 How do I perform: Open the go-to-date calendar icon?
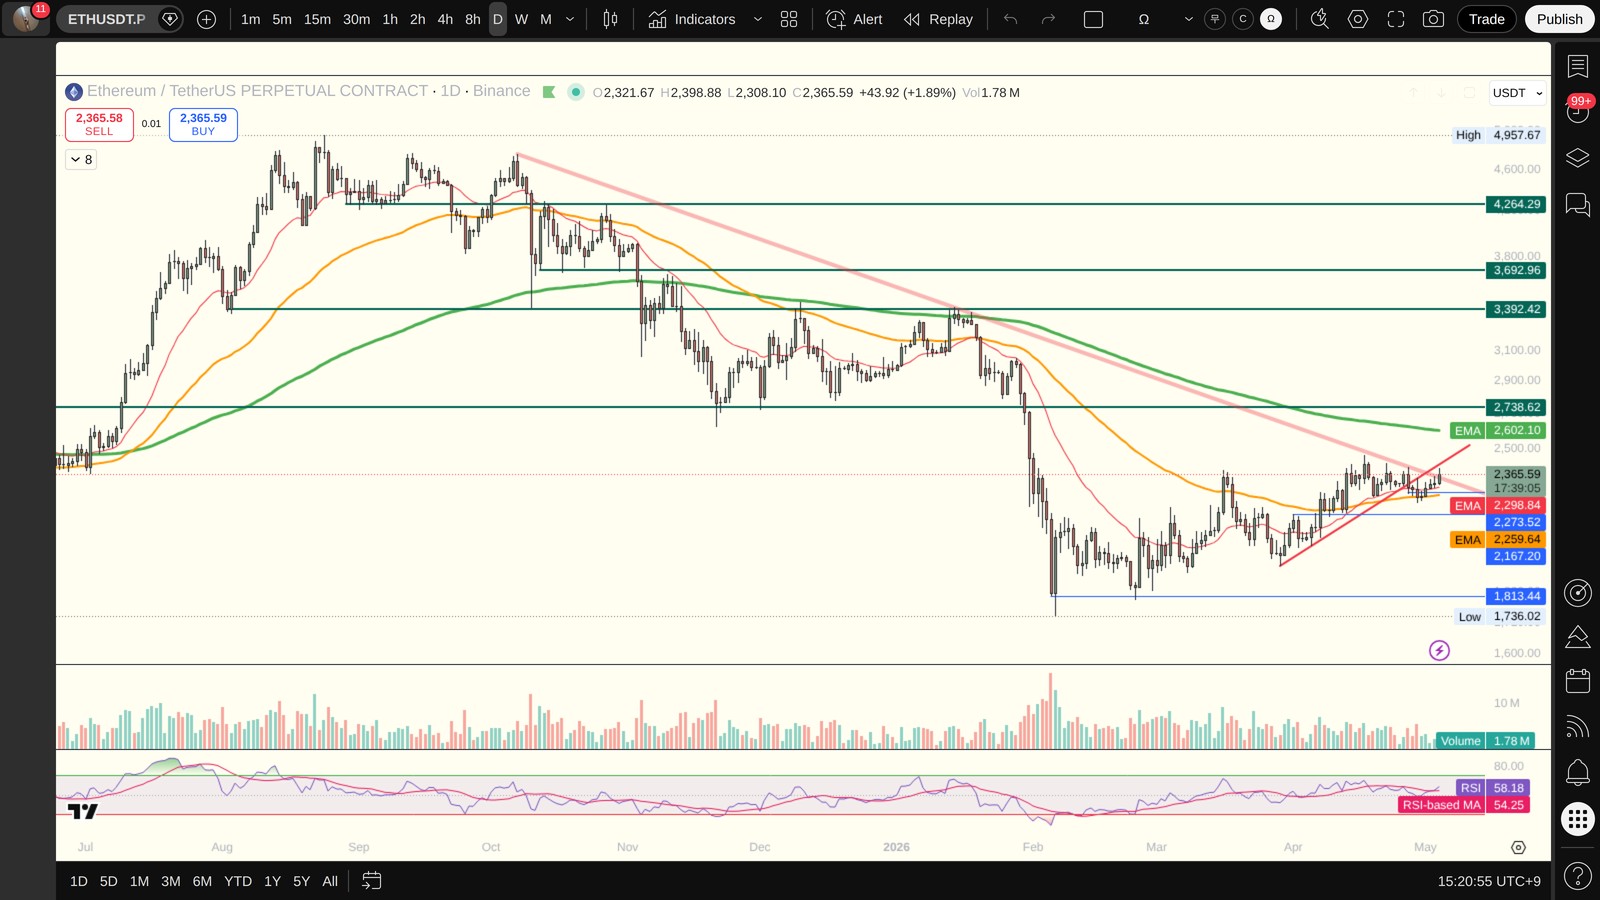point(371,881)
